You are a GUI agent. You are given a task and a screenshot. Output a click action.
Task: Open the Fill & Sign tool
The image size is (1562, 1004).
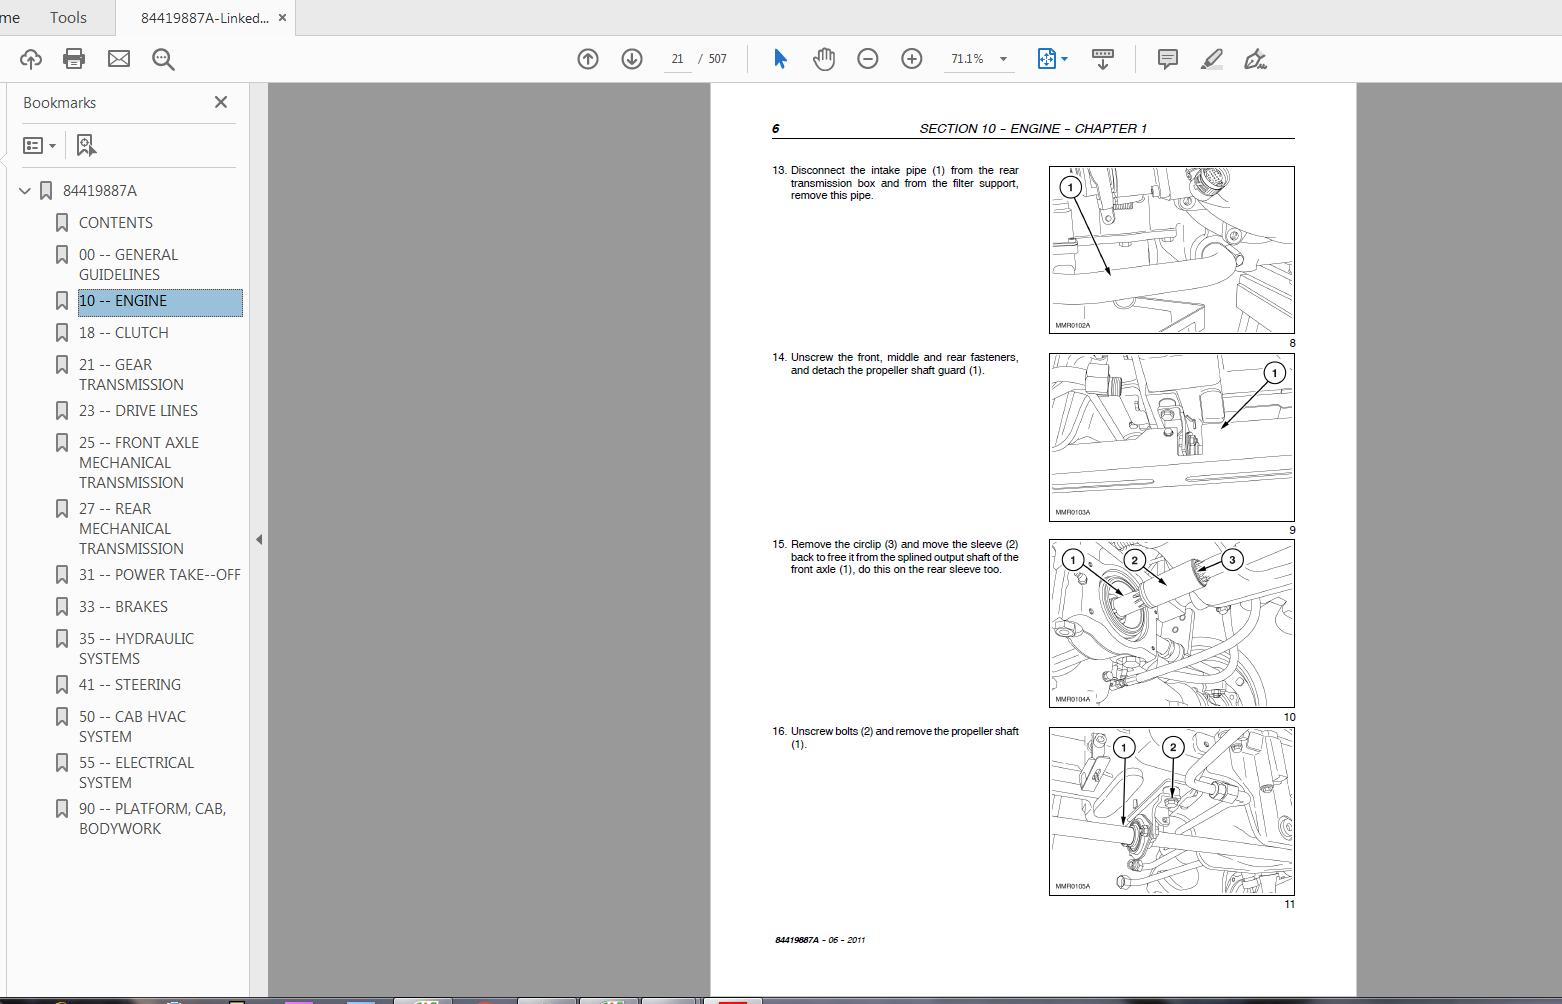pyautogui.click(x=1255, y=58)
